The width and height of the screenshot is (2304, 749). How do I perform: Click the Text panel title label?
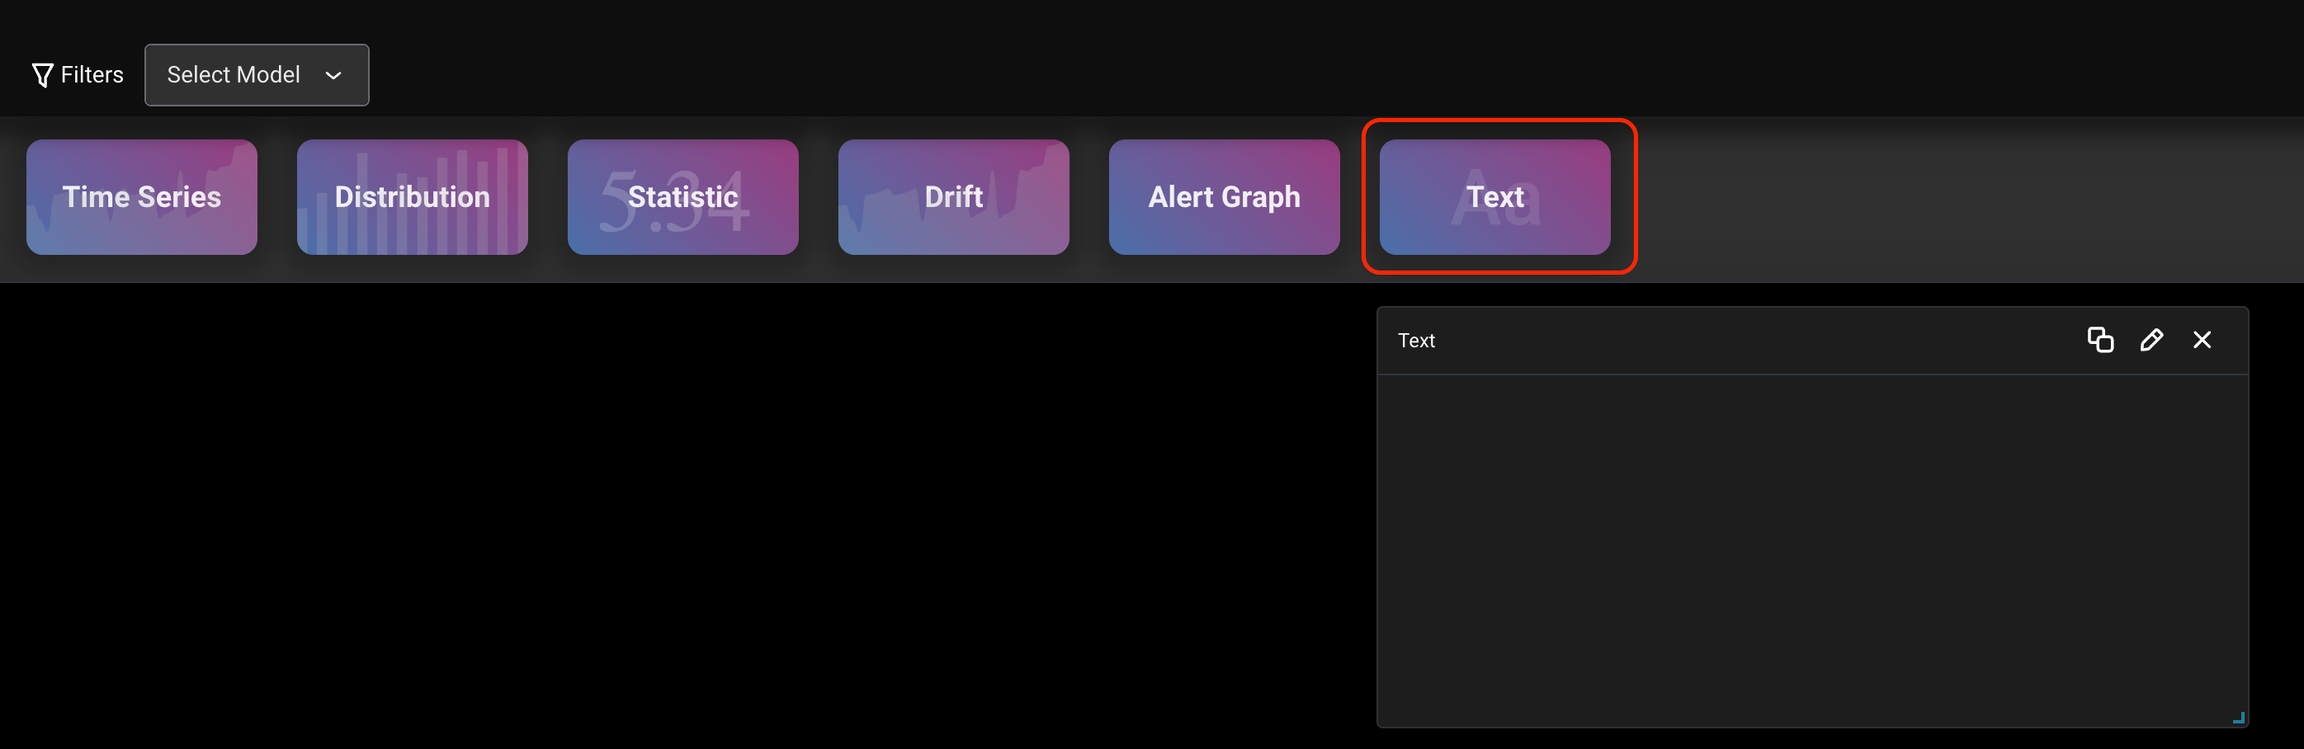pyautogui.click(x=1416, y=340)
